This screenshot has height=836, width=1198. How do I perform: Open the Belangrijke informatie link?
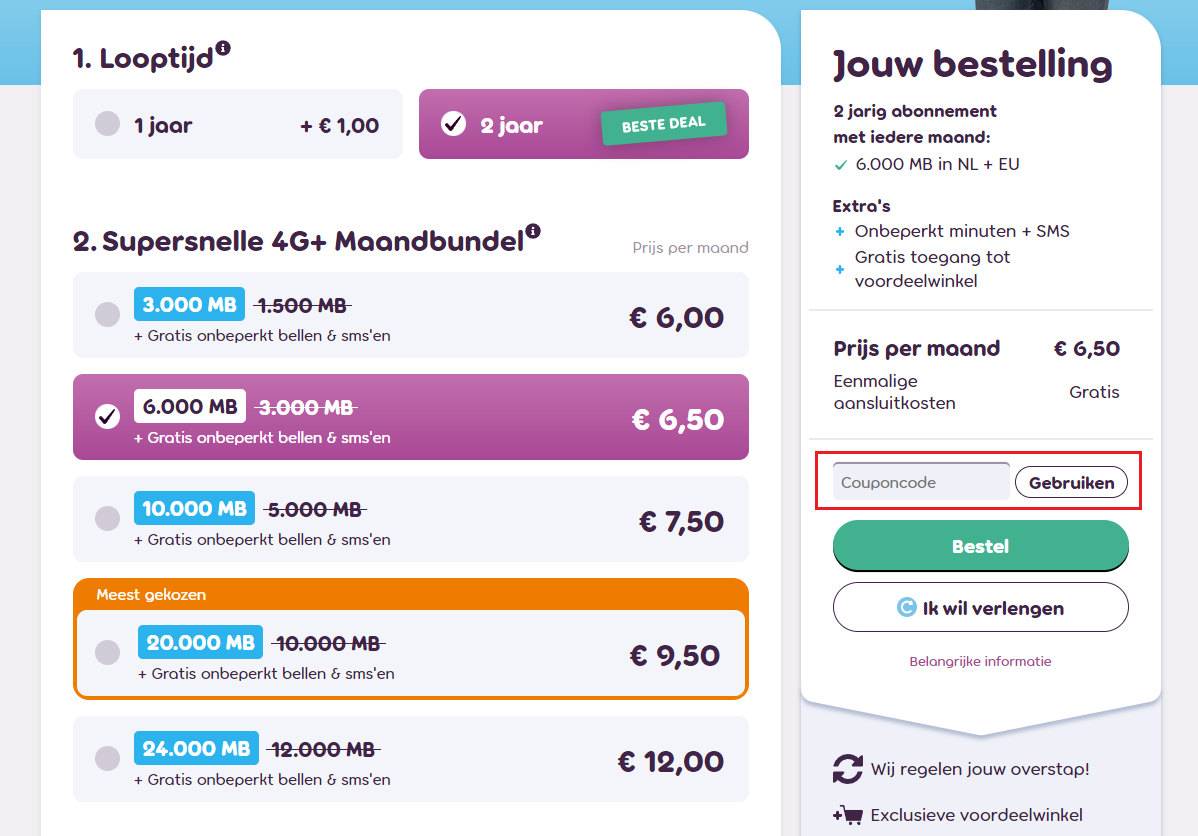click(x=980, y=661)
